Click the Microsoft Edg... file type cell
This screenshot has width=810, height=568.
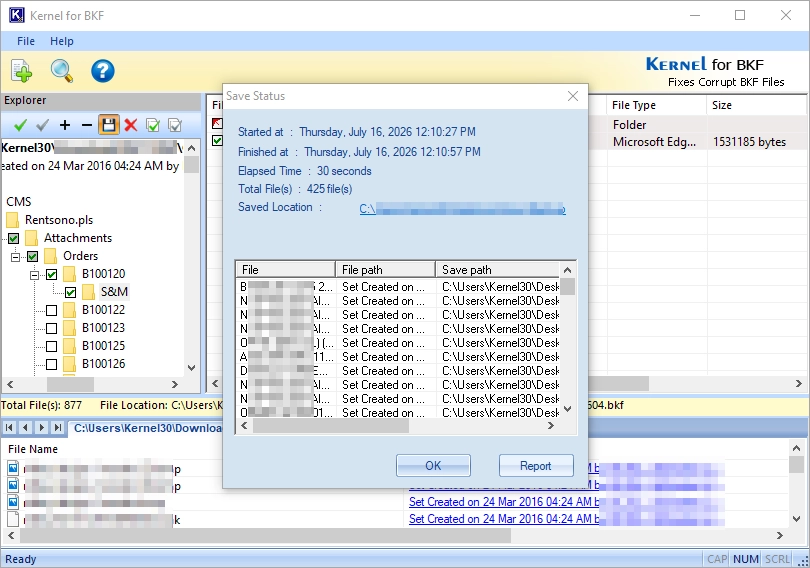pos(654,142)
